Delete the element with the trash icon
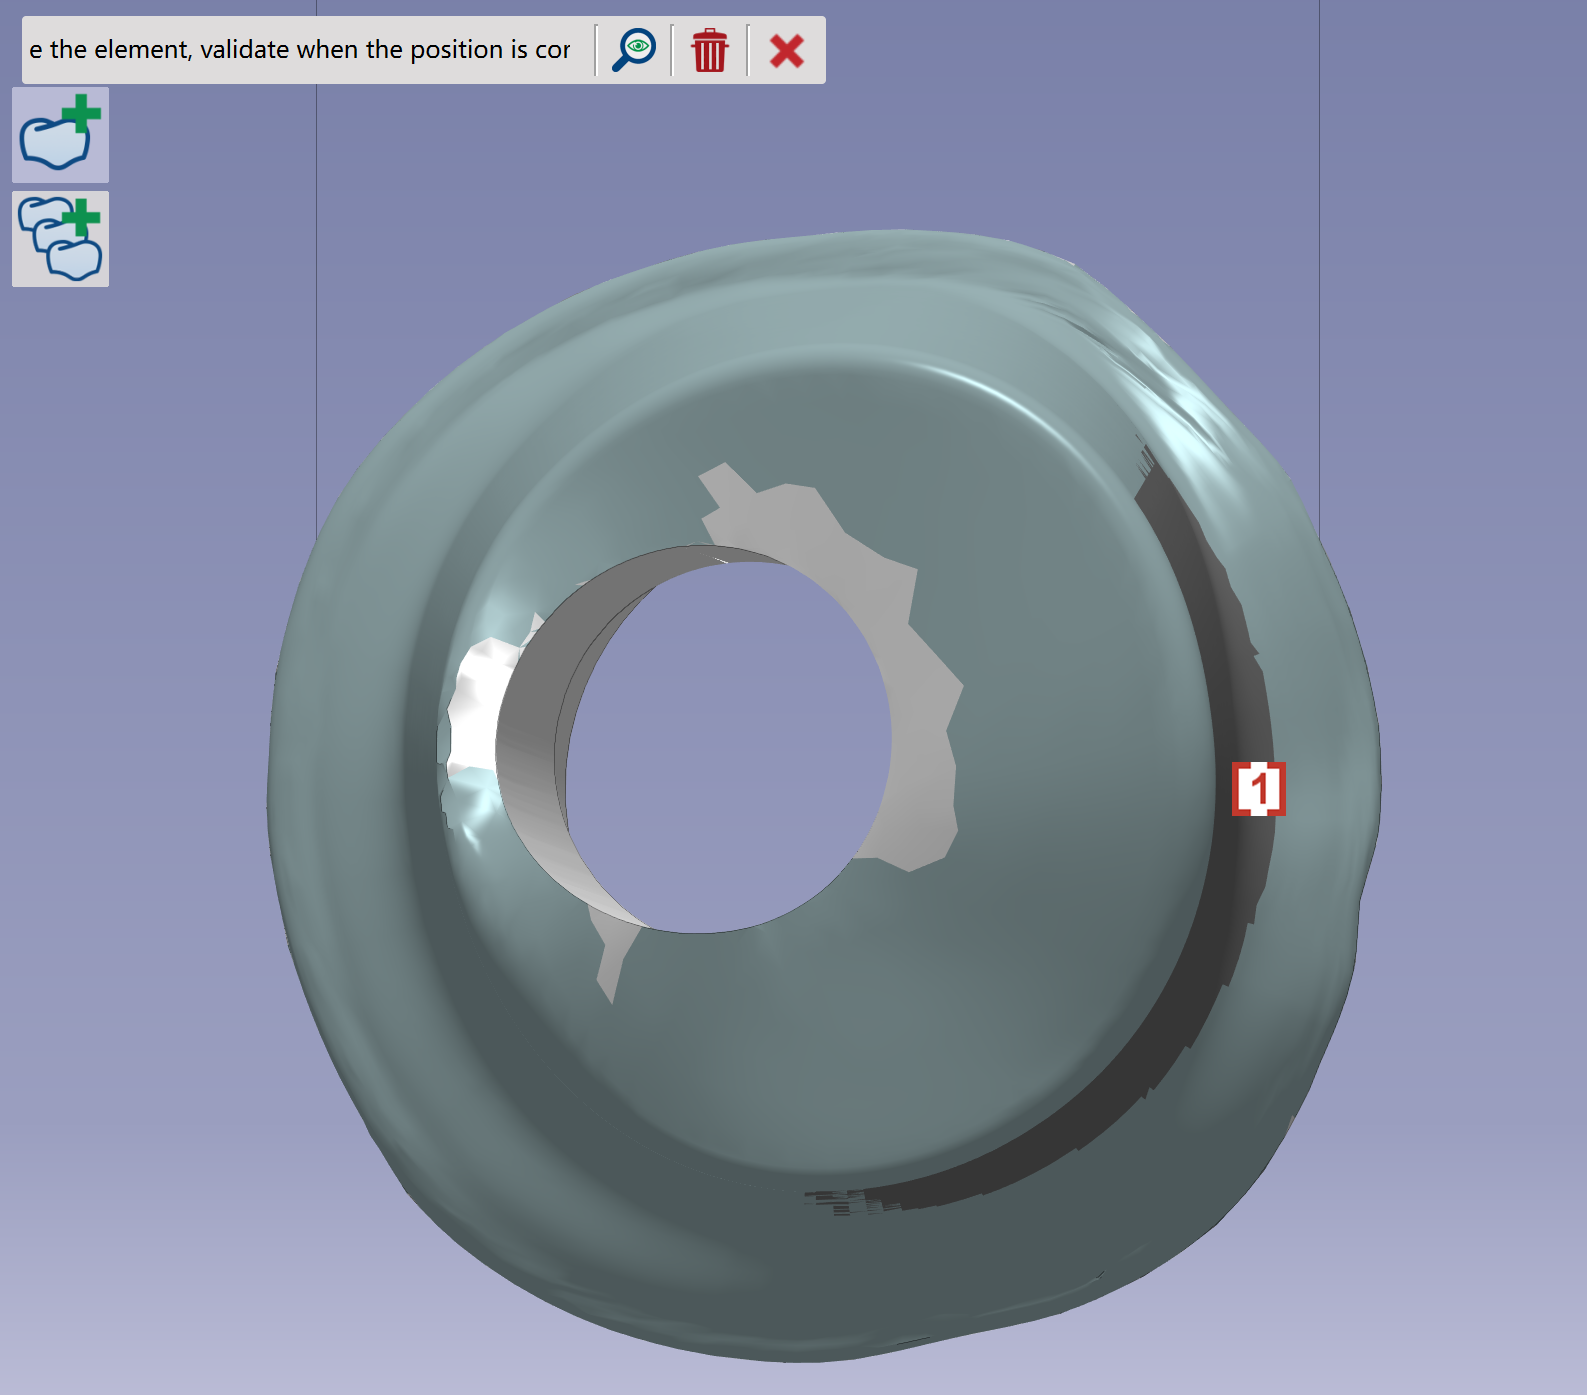This screenshot has height=1395, width=1587. coord(710,50)
